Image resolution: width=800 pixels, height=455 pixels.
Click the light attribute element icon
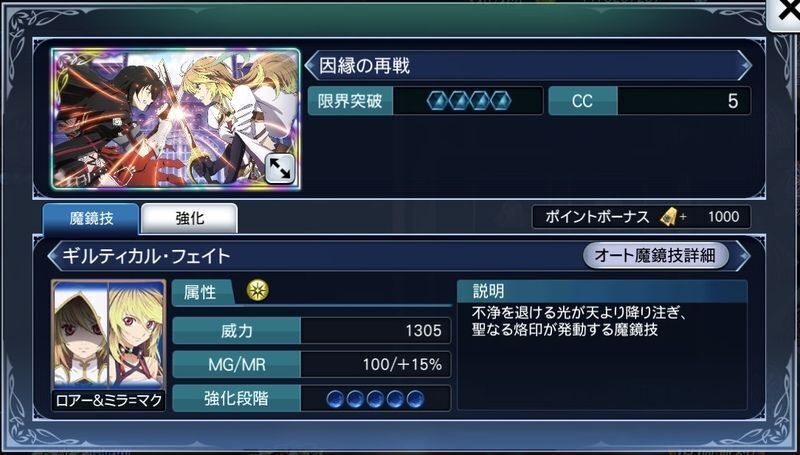point(258,291)
